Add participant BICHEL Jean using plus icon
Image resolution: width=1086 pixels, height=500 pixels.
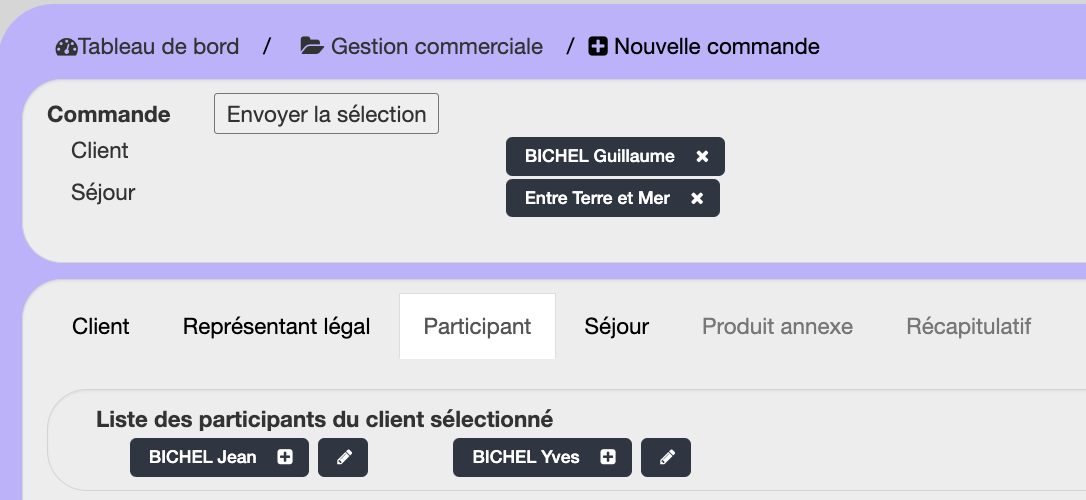click(285, 457)
